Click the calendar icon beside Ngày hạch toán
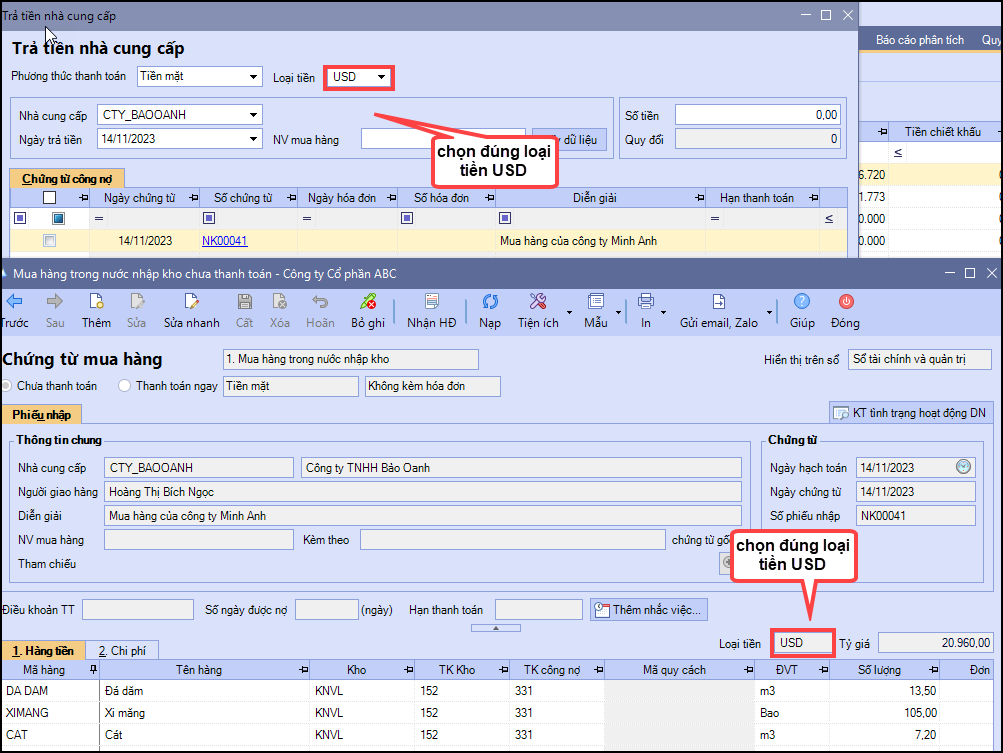 963,467
